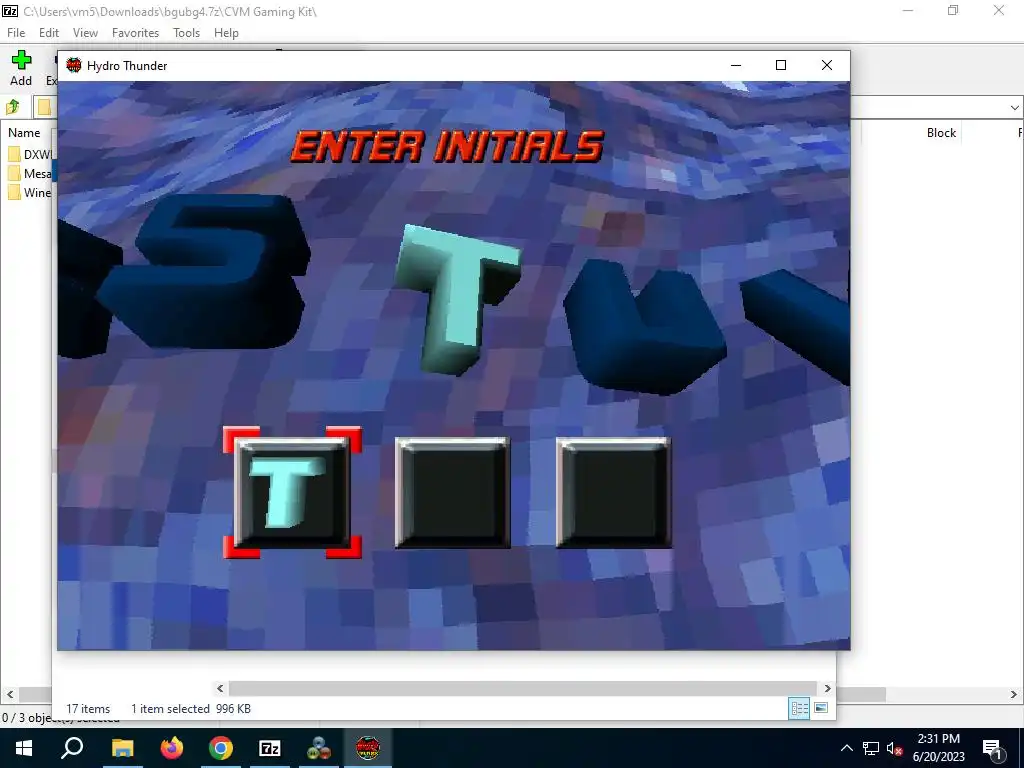The image size is (1024, 768).
Task: Select the Wine folder in the 7-Zip list
Action: pos(30,193)
